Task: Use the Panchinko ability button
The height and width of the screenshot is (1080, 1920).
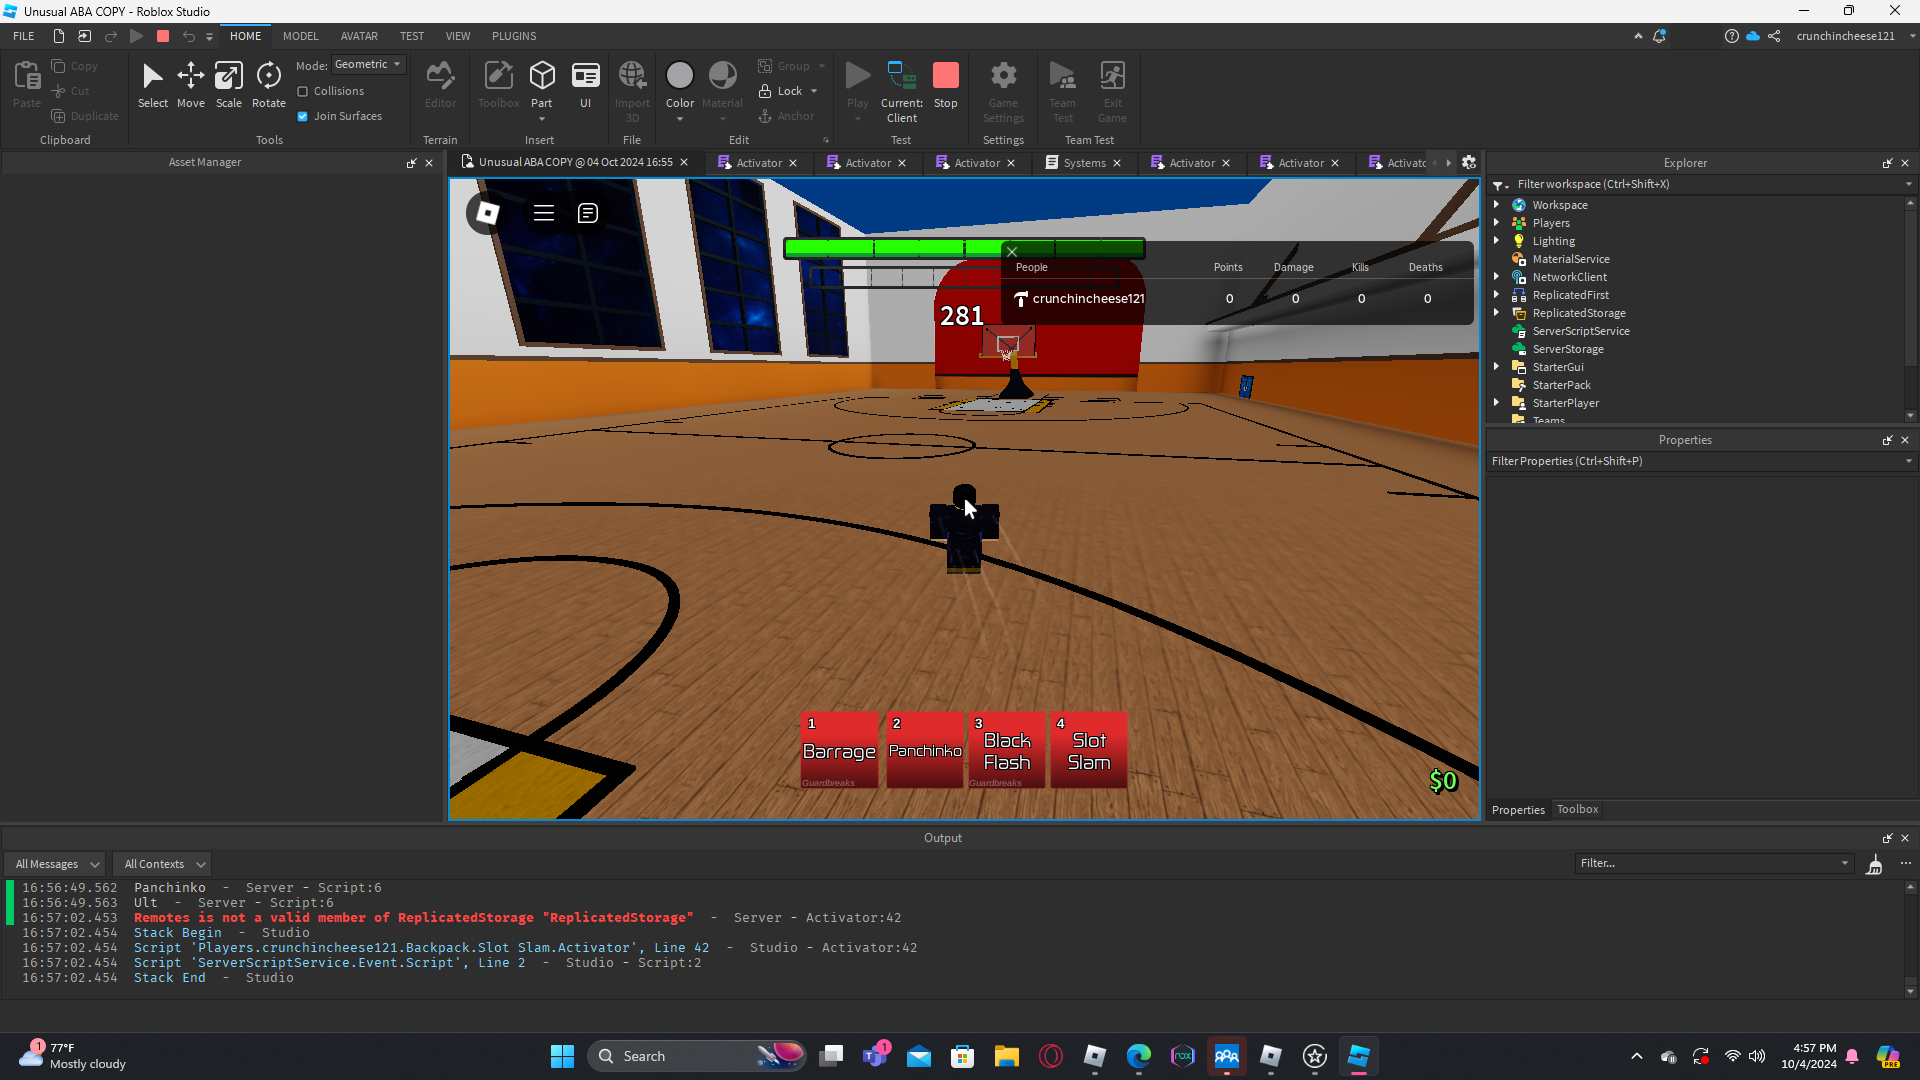Action: (925, 750)
